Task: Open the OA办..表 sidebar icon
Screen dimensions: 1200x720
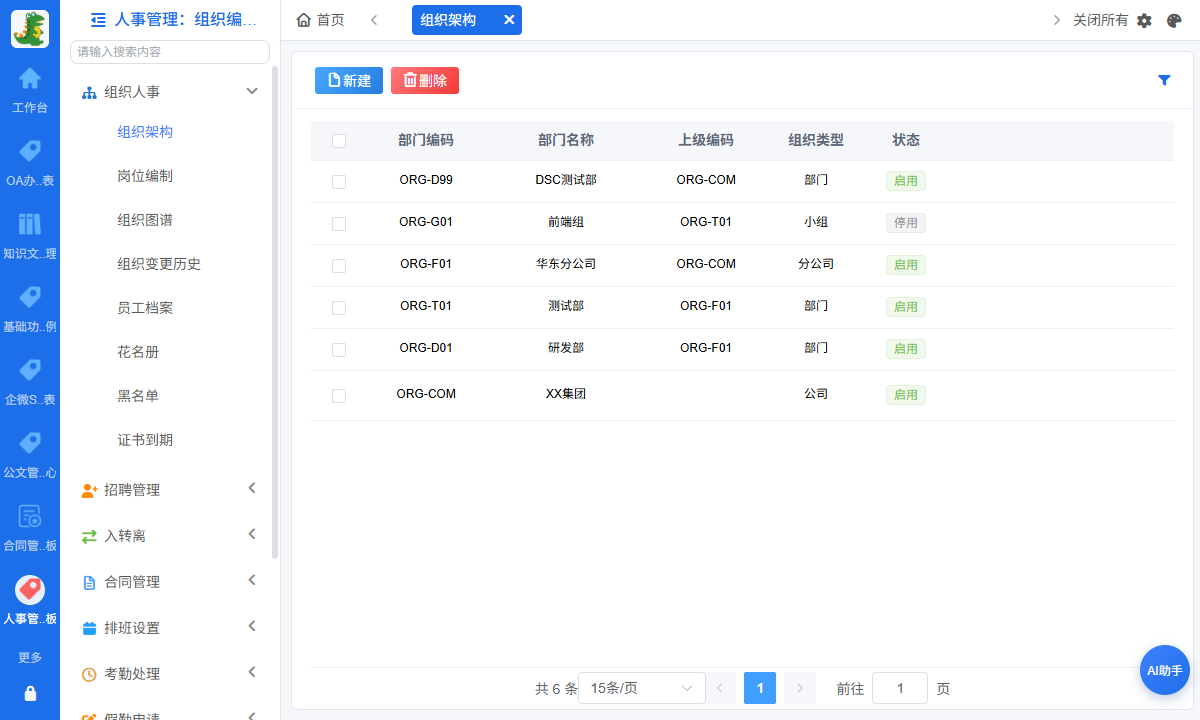Action: pos(30,151)
